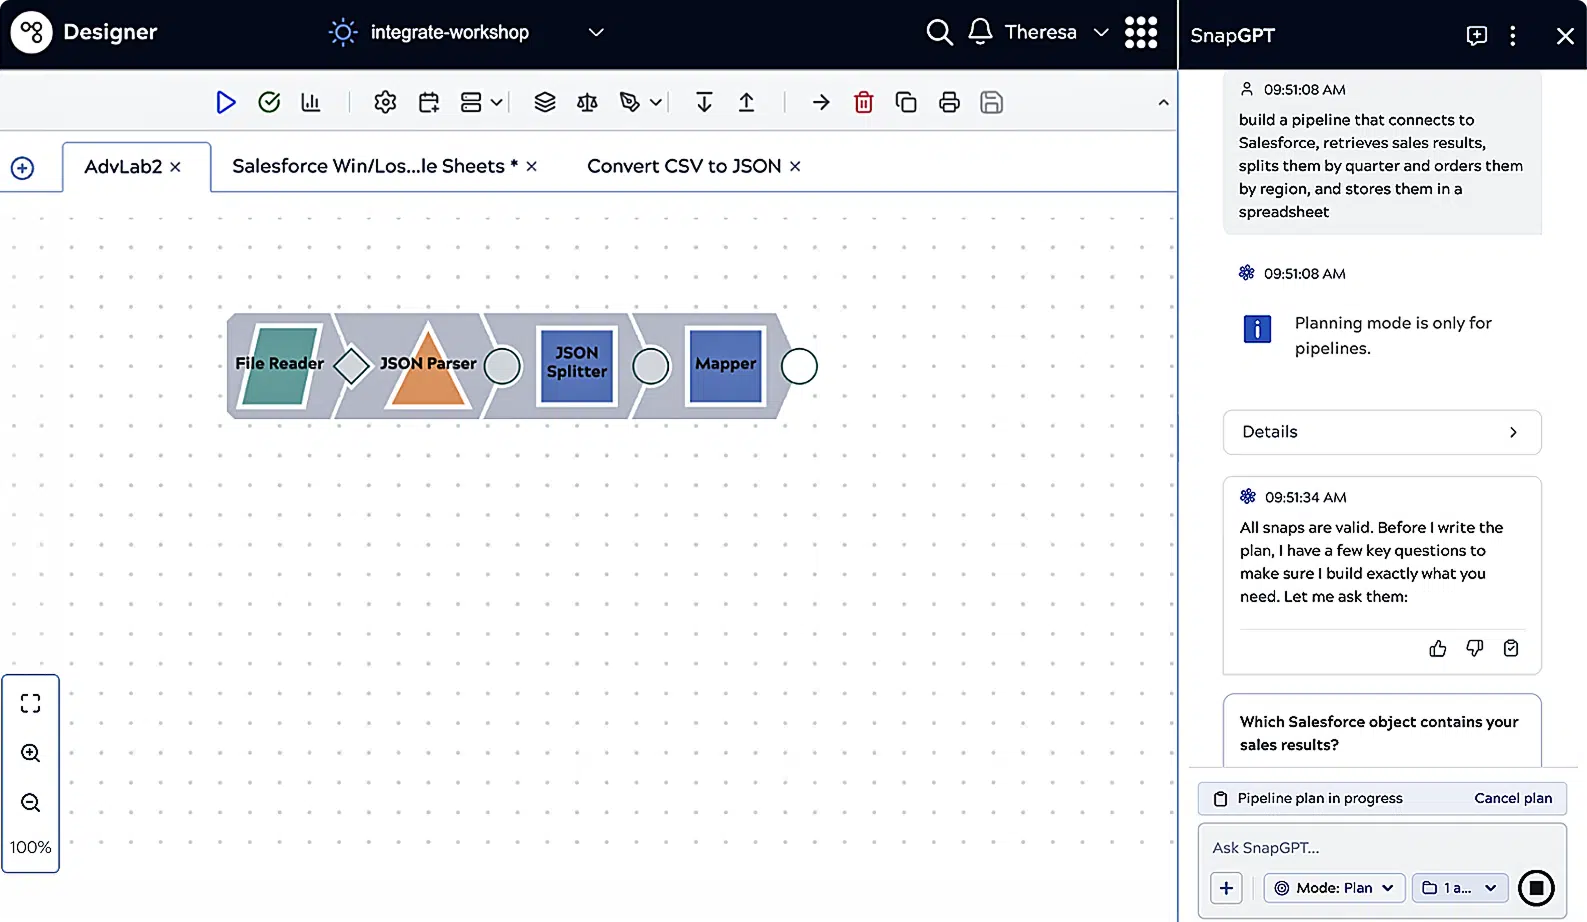This screenshot has height=922, width=1587.
Task: Open SnapGPT more options menu
Action: point(1512,36)
